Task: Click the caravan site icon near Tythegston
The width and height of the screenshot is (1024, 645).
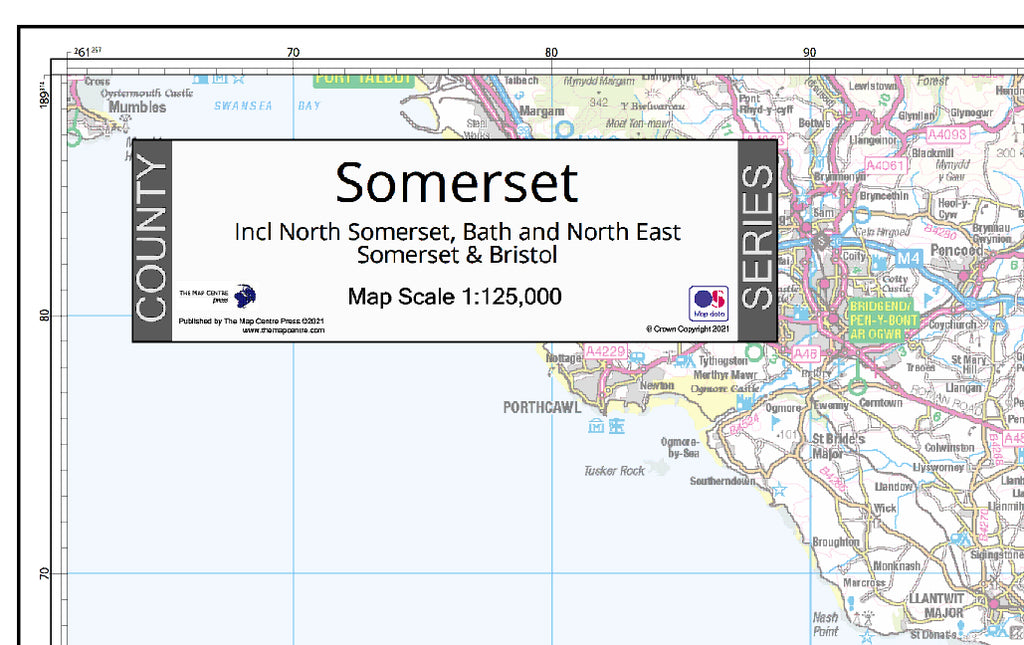Action: (x=680, y=361)
